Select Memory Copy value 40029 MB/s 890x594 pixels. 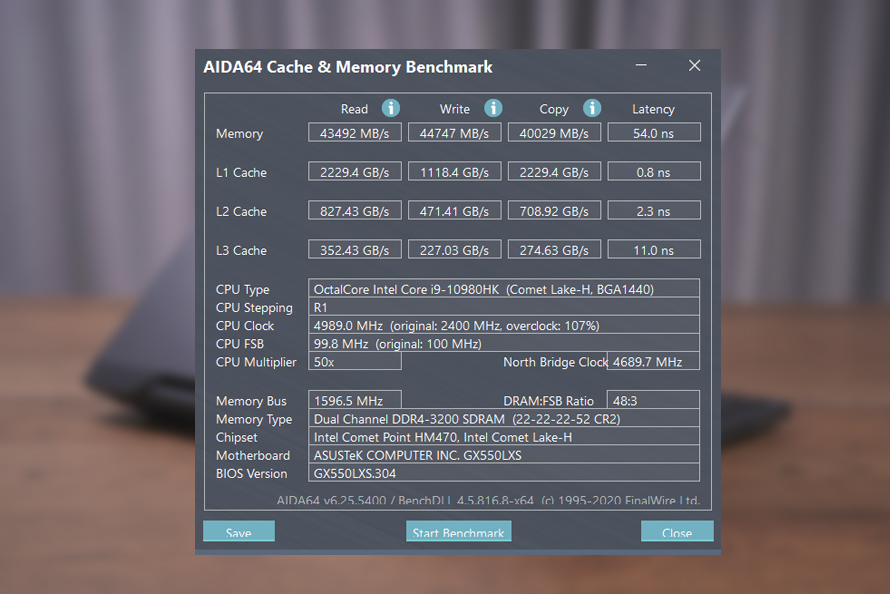pos(555,133)
